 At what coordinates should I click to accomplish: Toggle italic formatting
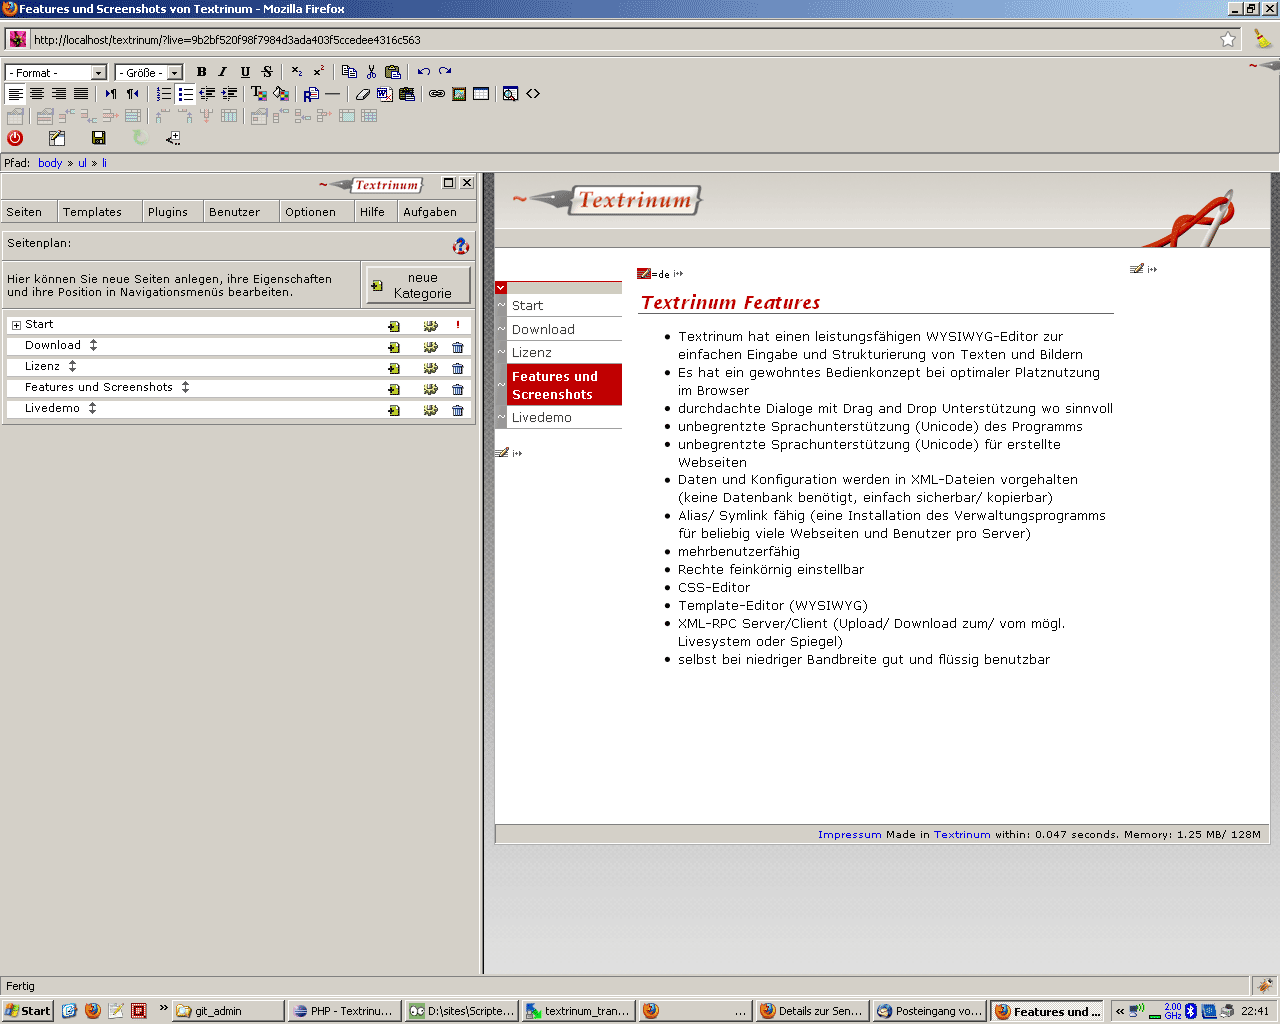pyautogui.click(x=223, y=72)
